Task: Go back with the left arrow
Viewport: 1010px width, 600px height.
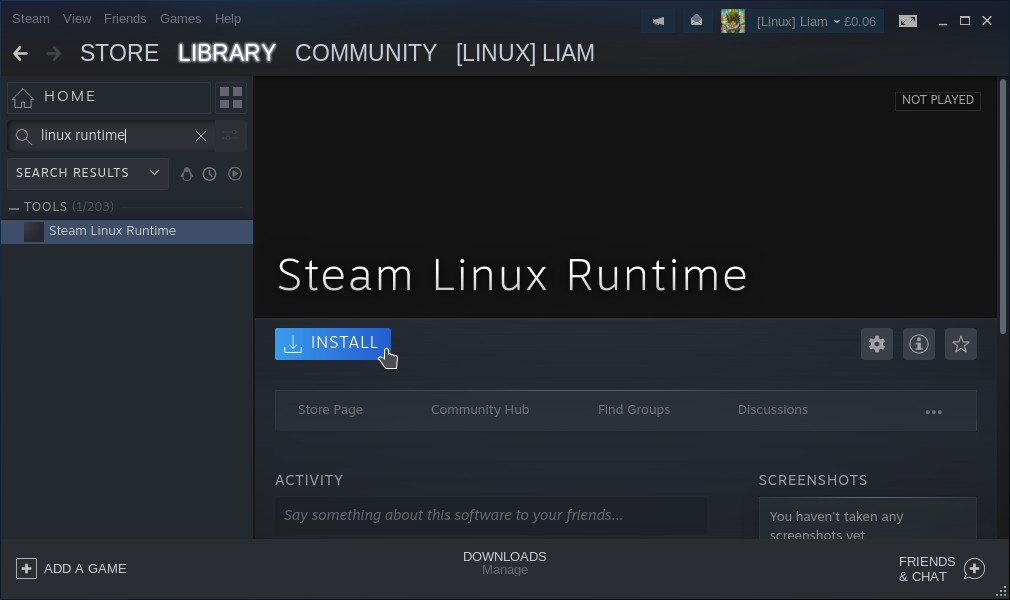Action: click(21, 53)
